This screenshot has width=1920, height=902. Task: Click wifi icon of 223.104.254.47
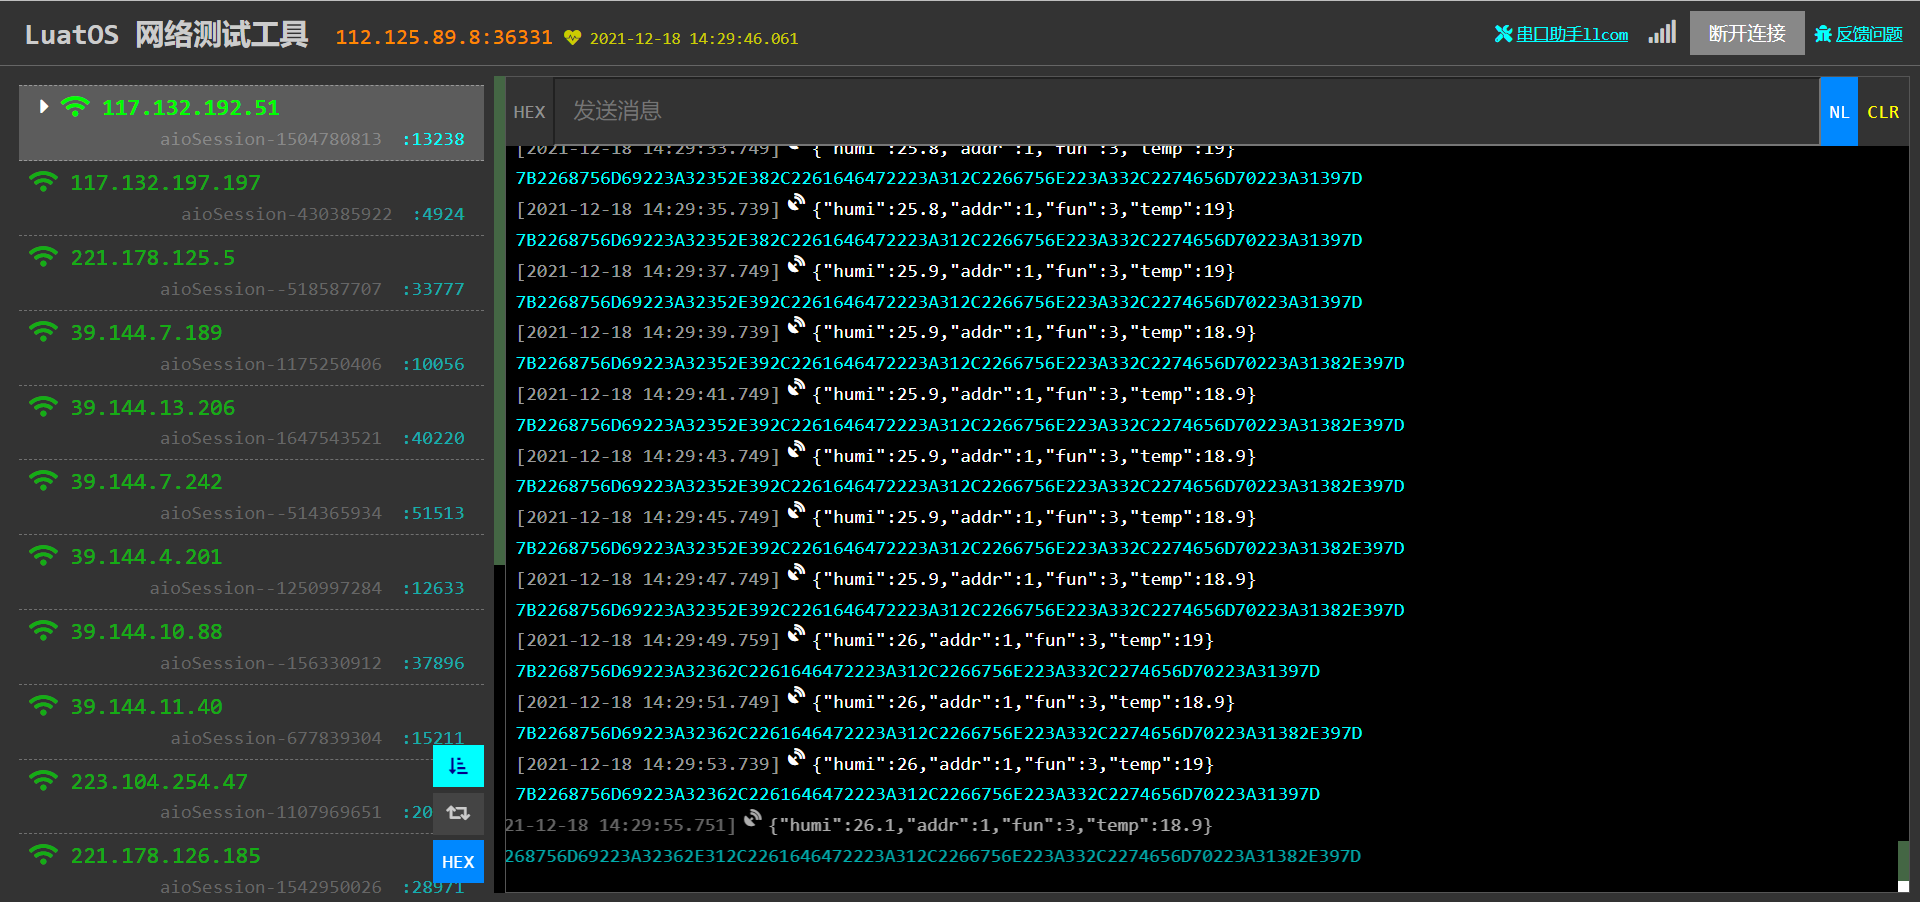point(43,781)
